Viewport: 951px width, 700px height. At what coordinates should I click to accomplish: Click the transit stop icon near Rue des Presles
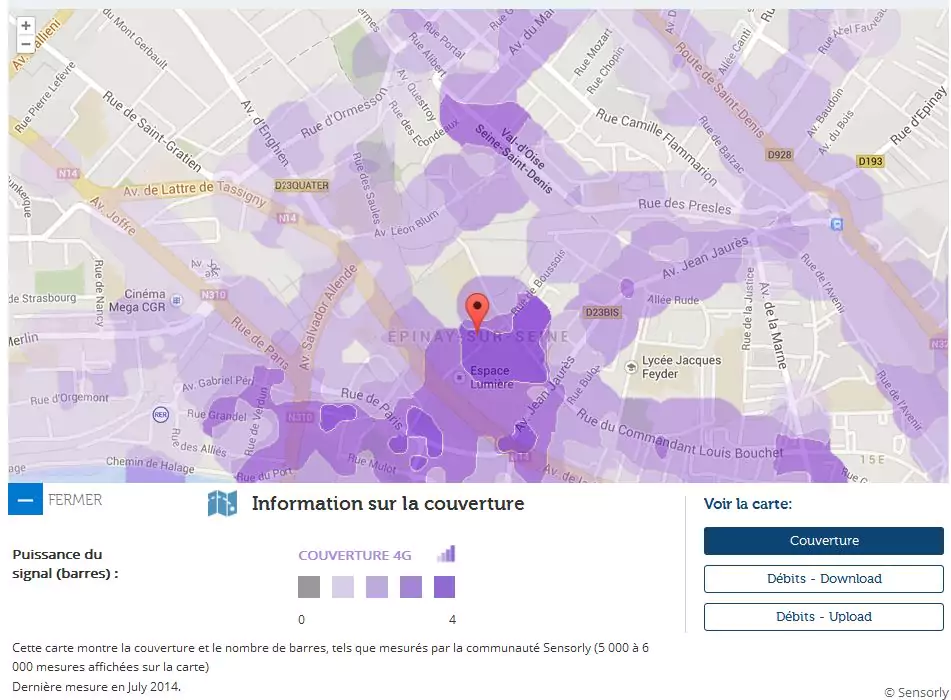coord(837,224)
